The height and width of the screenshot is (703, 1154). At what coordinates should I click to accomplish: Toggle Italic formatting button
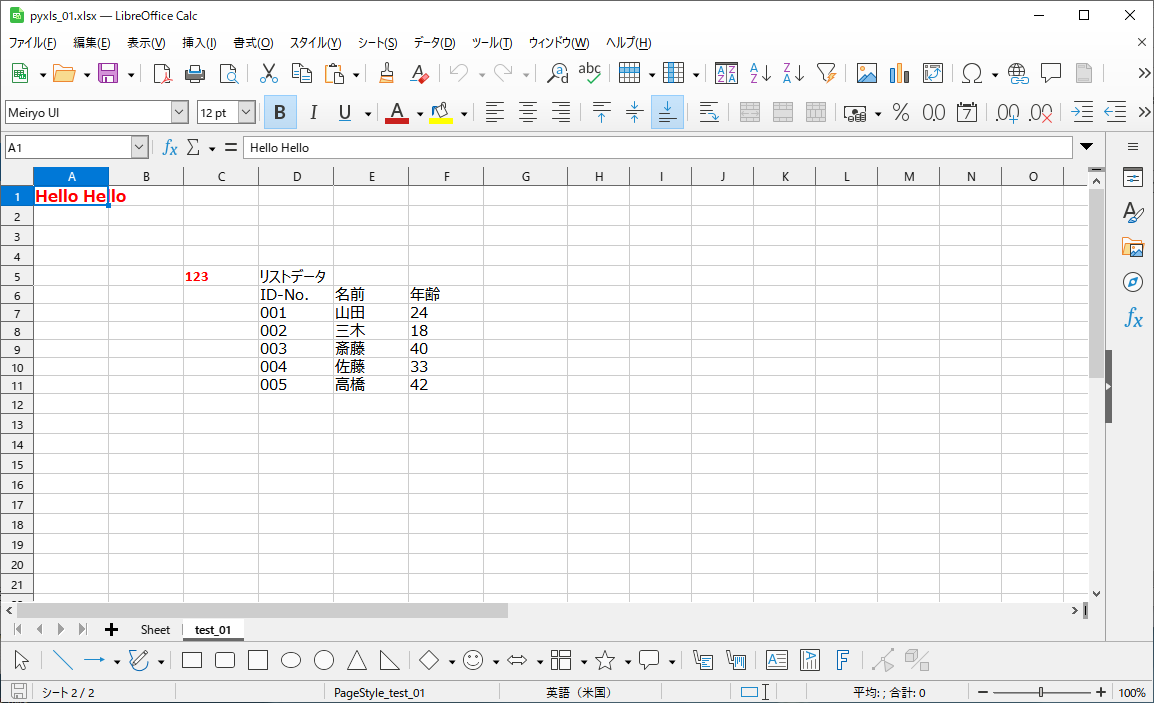click(313, 113)
